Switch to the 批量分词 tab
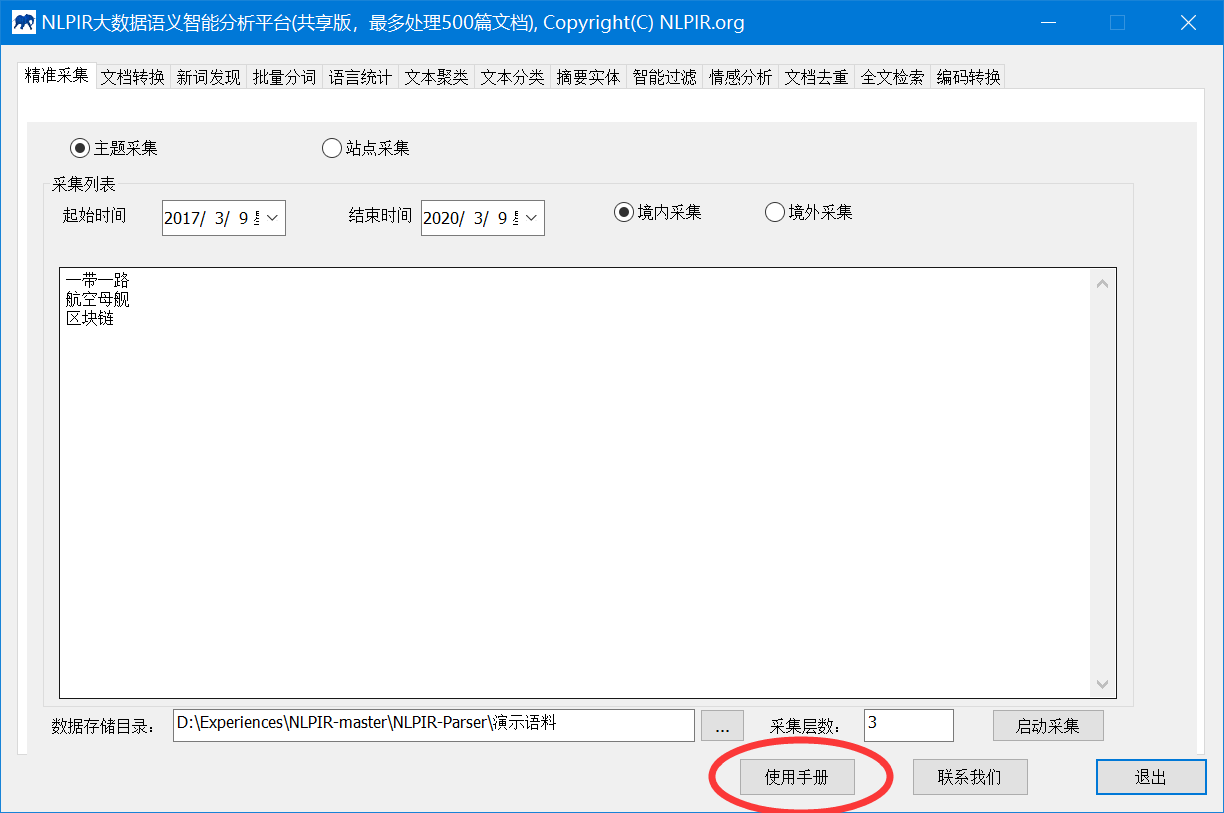 (x=284, y=75)
